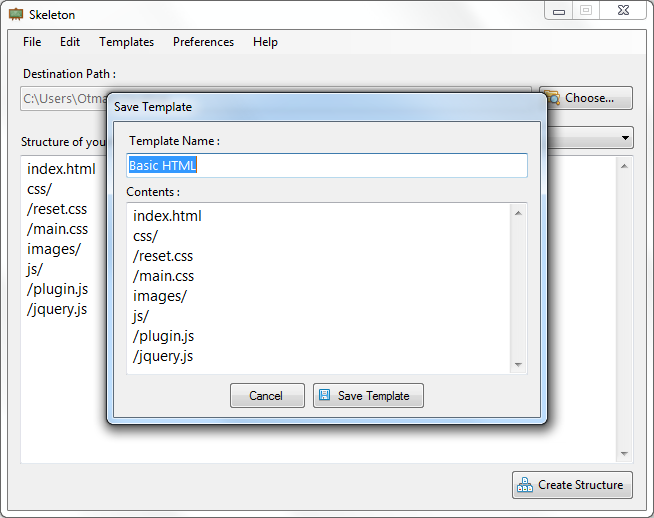
Task: Open the Templates menu
Action: tap(126, 42)
